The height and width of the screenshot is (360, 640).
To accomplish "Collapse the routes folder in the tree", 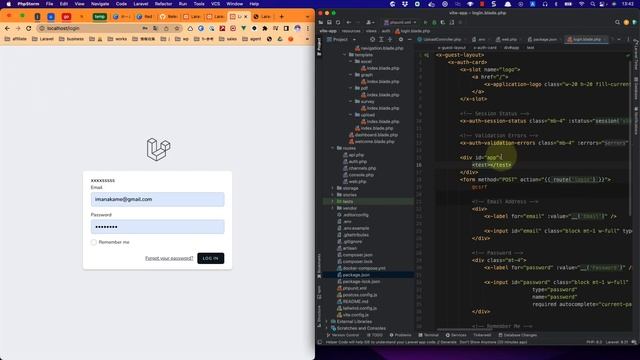I will (x=333, y=148).
